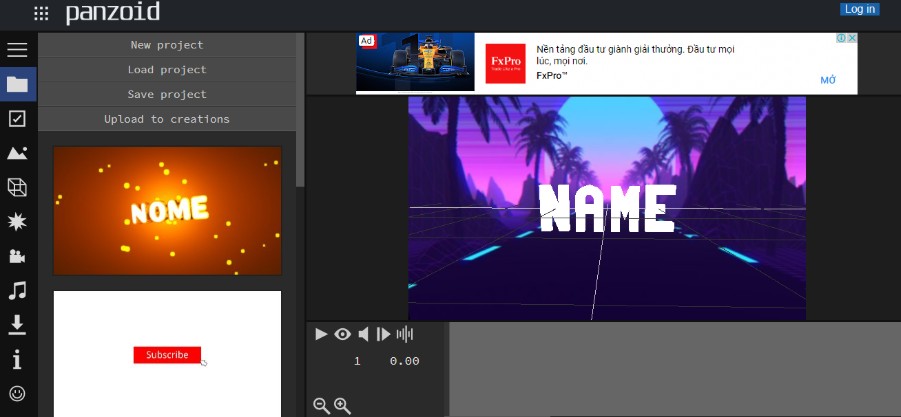Image resolution: width=901 pixels, height=417 pixels.
Task: Click the time value 0.00 field
Action: tap(405, 361)
